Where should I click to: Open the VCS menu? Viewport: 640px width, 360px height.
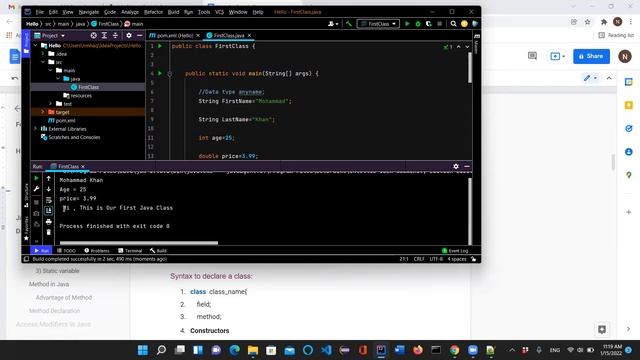click(219, 12)
